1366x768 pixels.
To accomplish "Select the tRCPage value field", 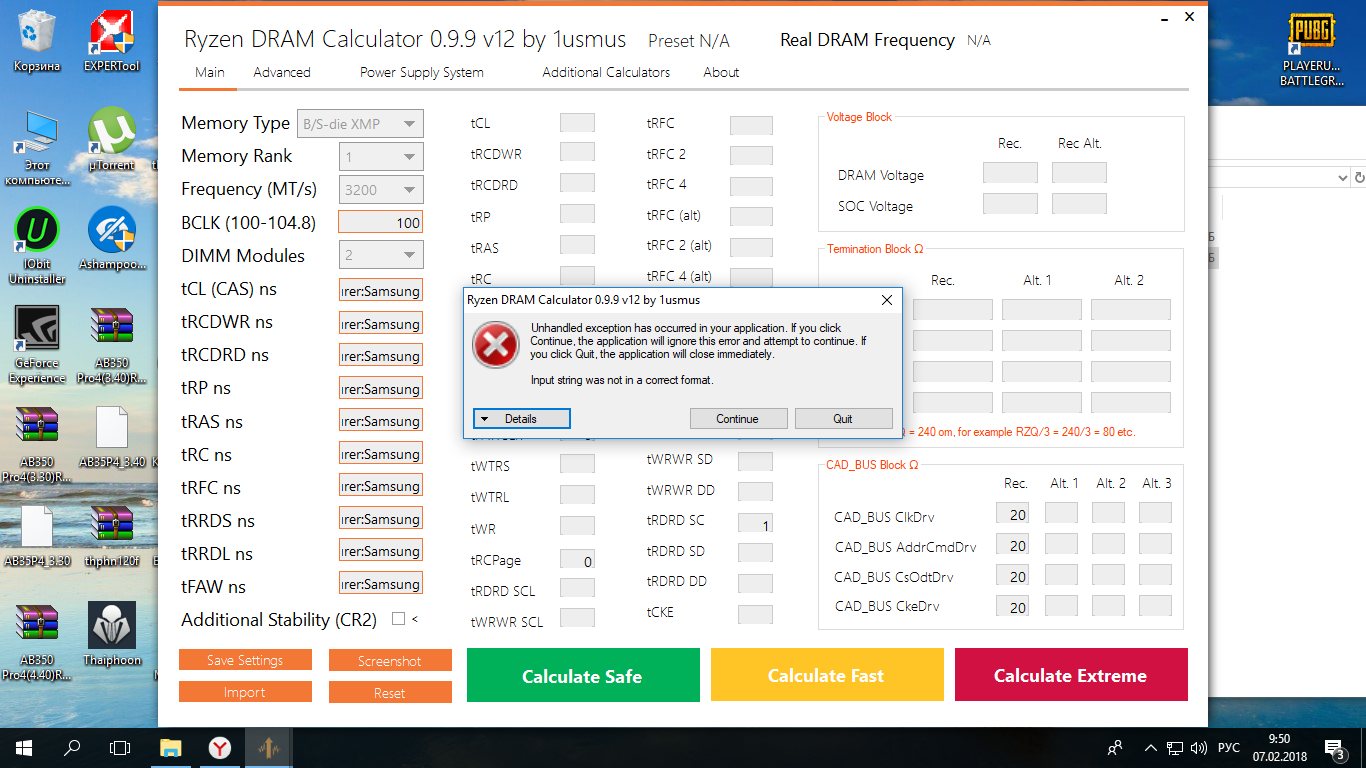I will 577,559.
